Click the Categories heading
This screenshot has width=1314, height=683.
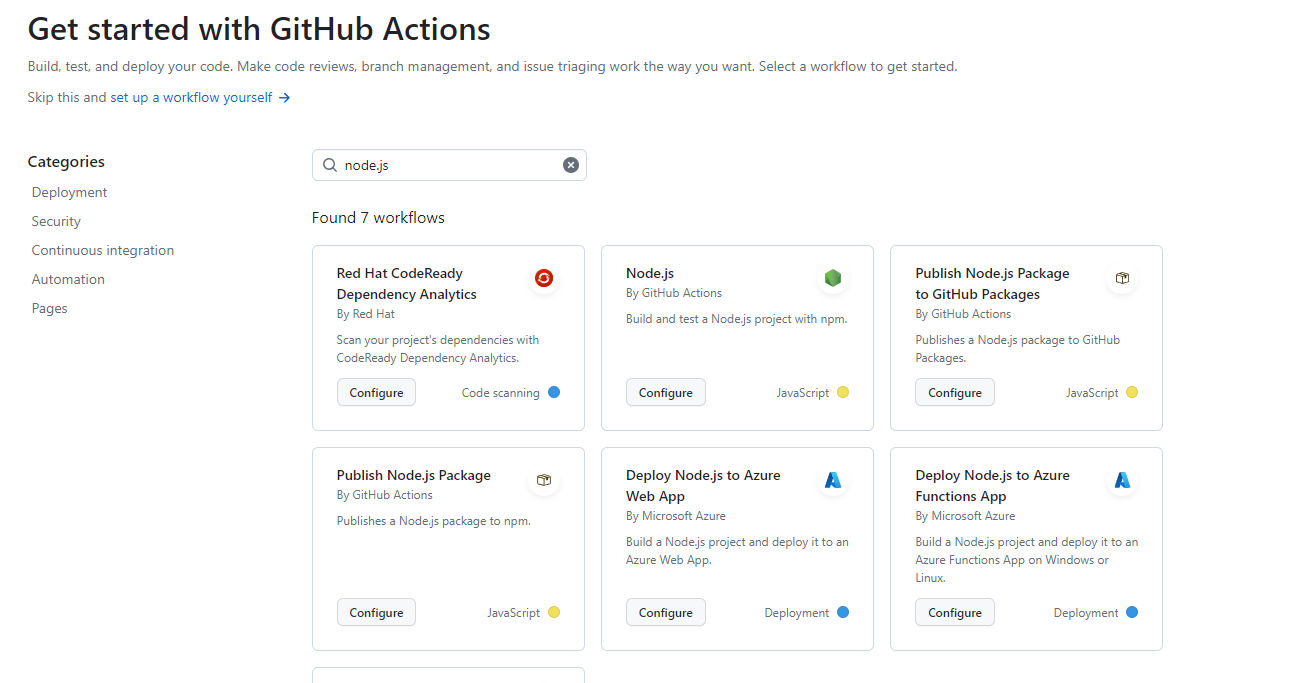click(x=66, y=161)
